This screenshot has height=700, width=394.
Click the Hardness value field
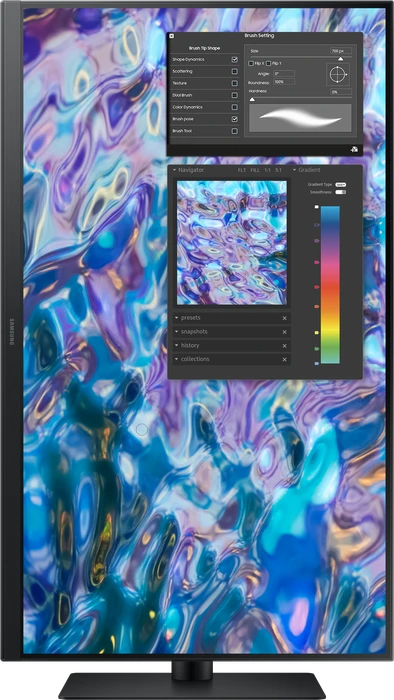tap(341, 92)
